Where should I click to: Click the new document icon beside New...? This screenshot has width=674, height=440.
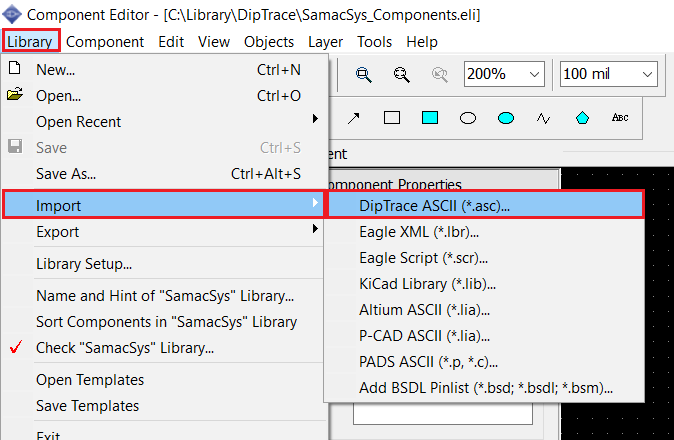[15, 68]
